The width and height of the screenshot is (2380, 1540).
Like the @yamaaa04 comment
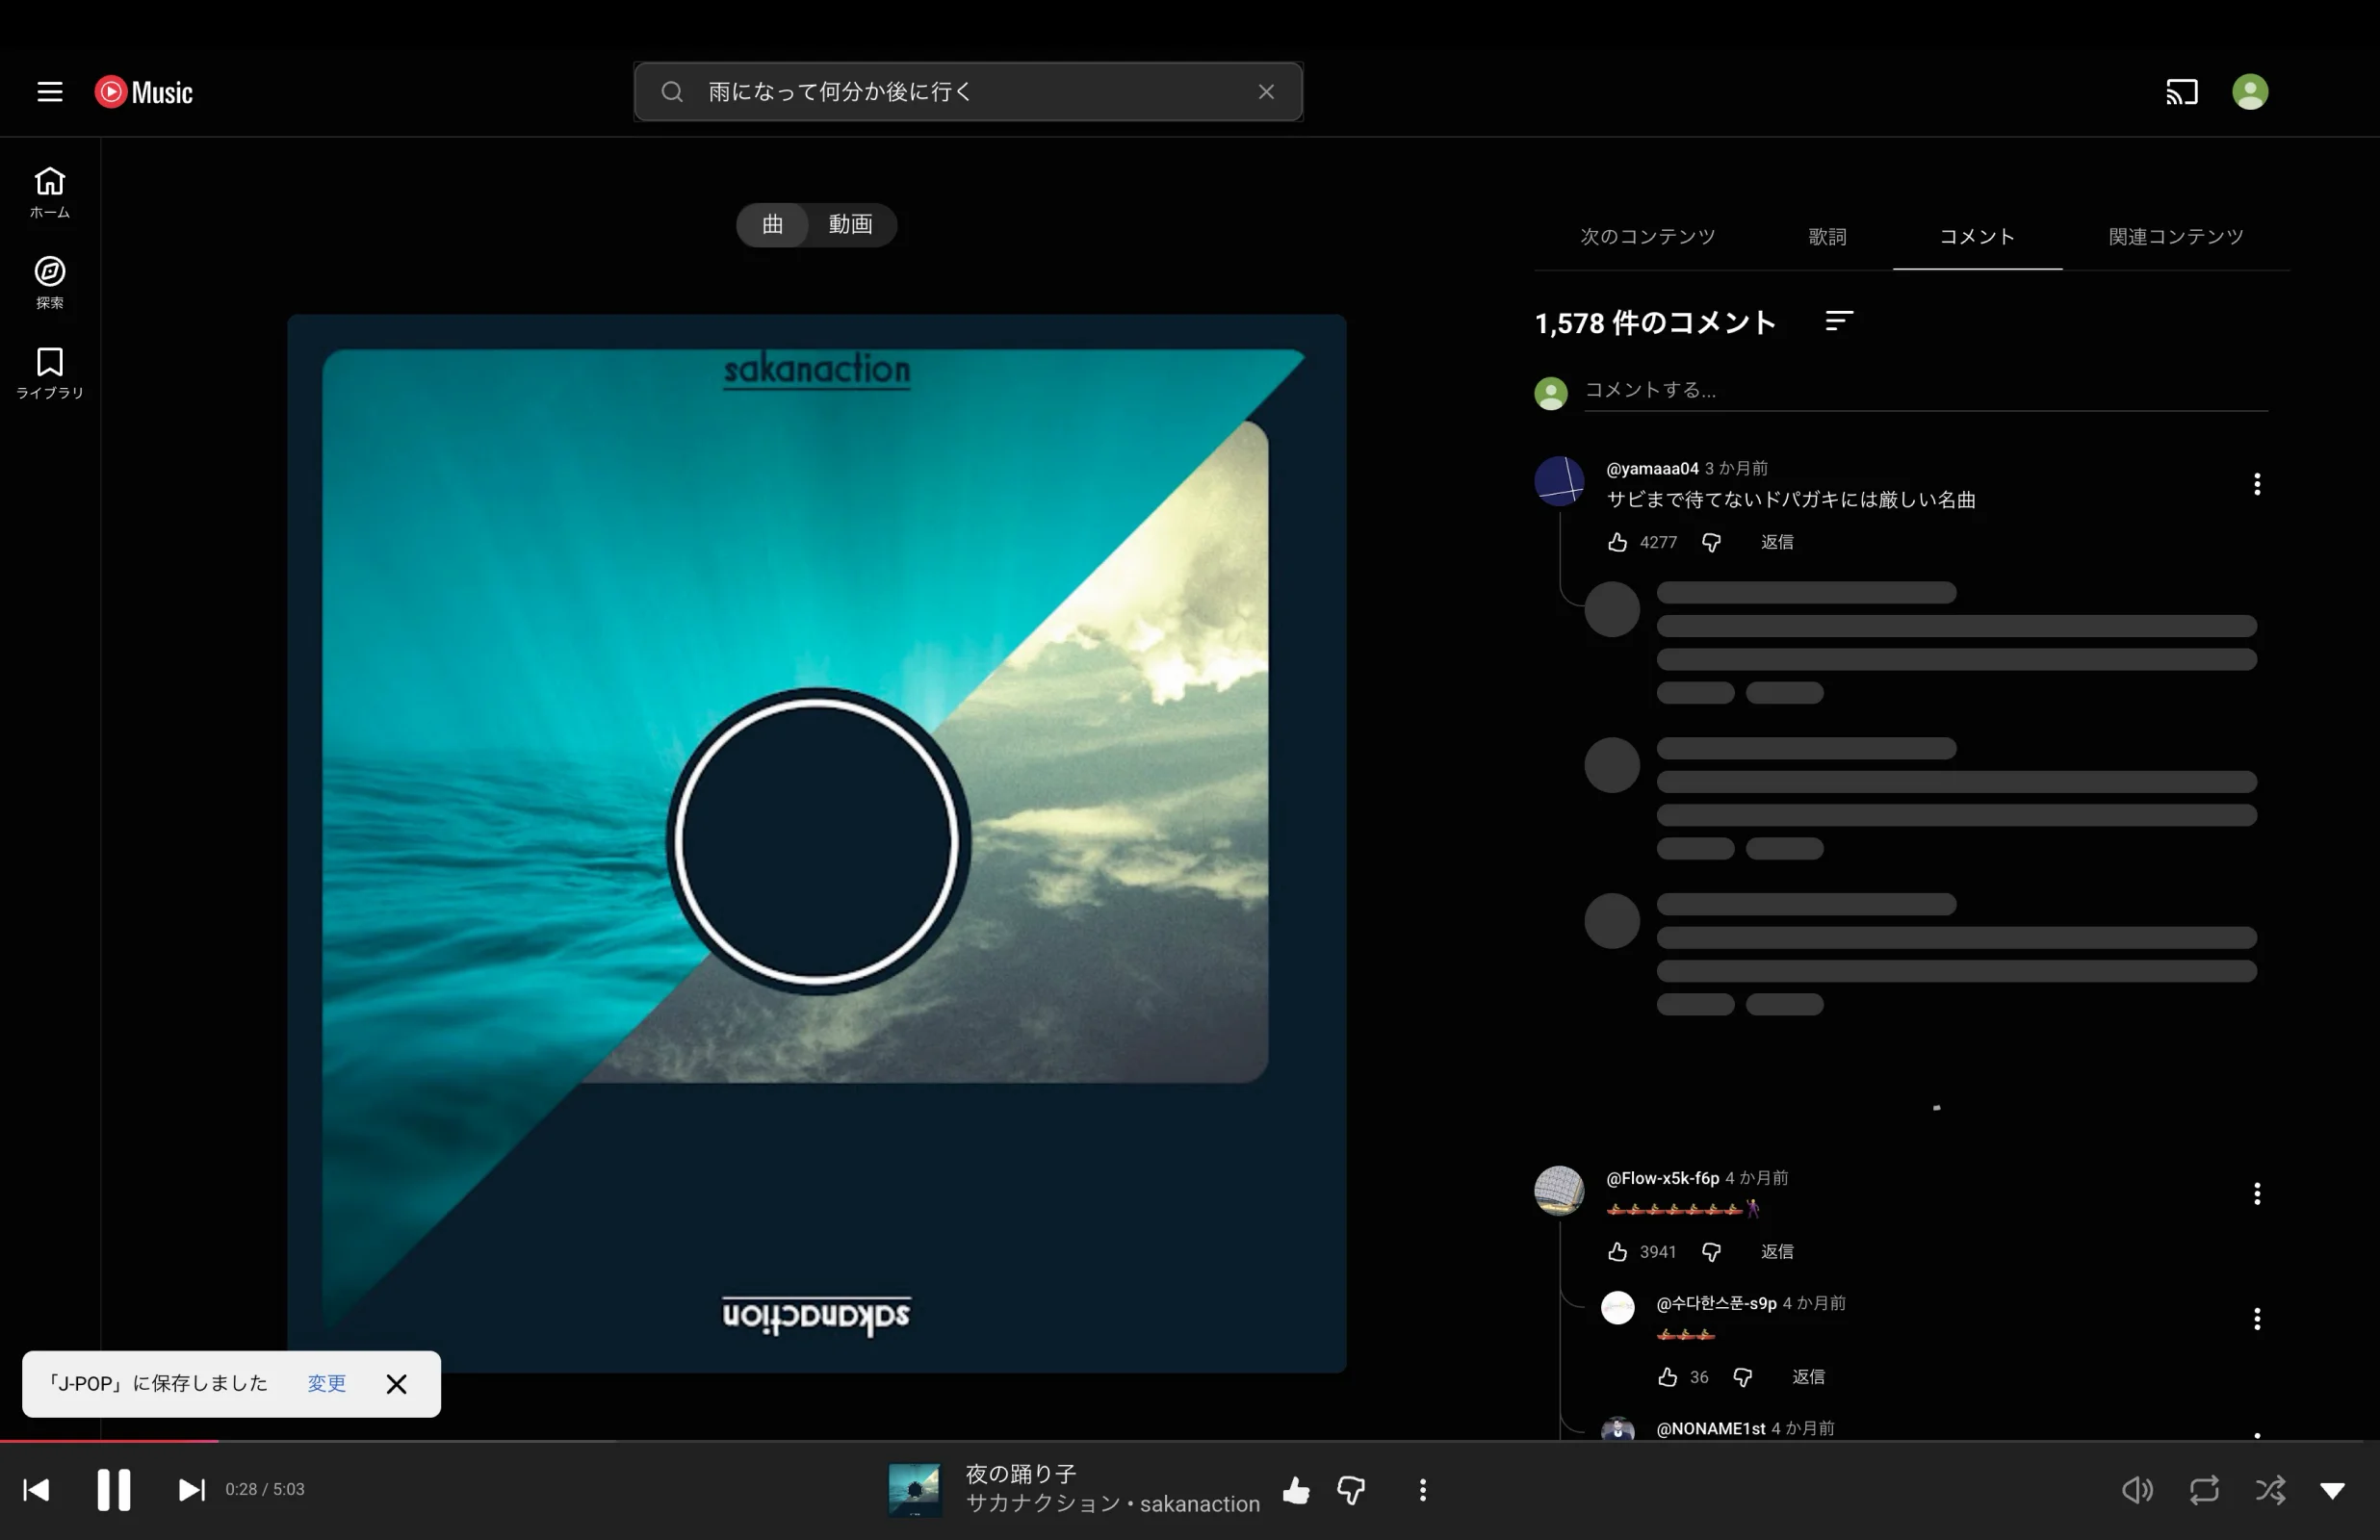point(1618,543)
